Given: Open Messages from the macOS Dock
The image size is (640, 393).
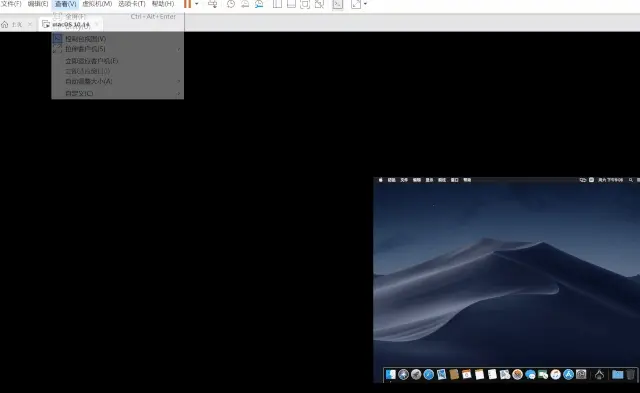Looking at the screenshot, I should (530, 374).
